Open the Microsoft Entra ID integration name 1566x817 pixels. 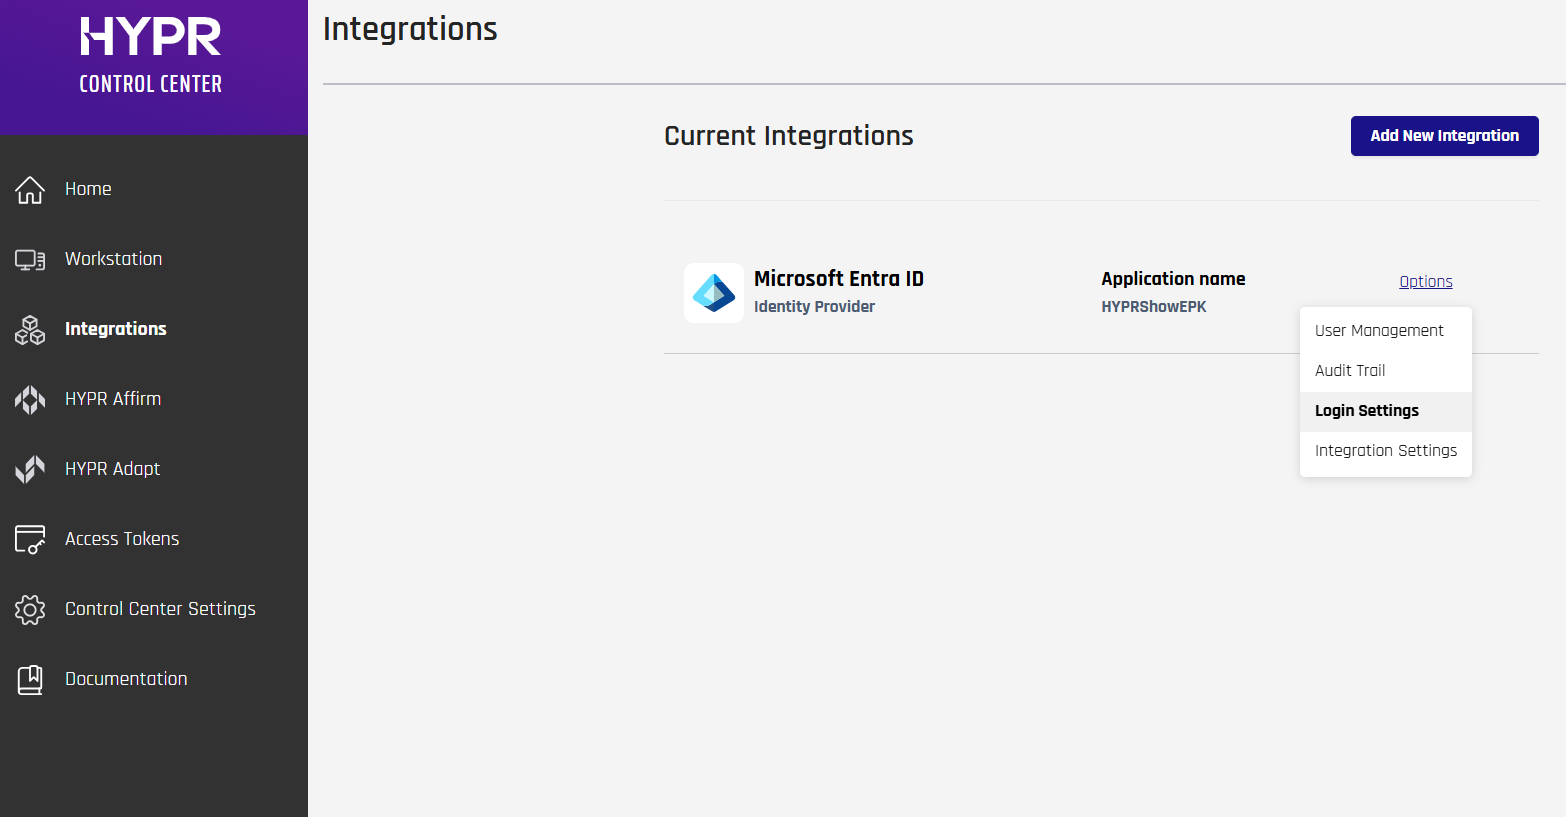coord(838,279)
